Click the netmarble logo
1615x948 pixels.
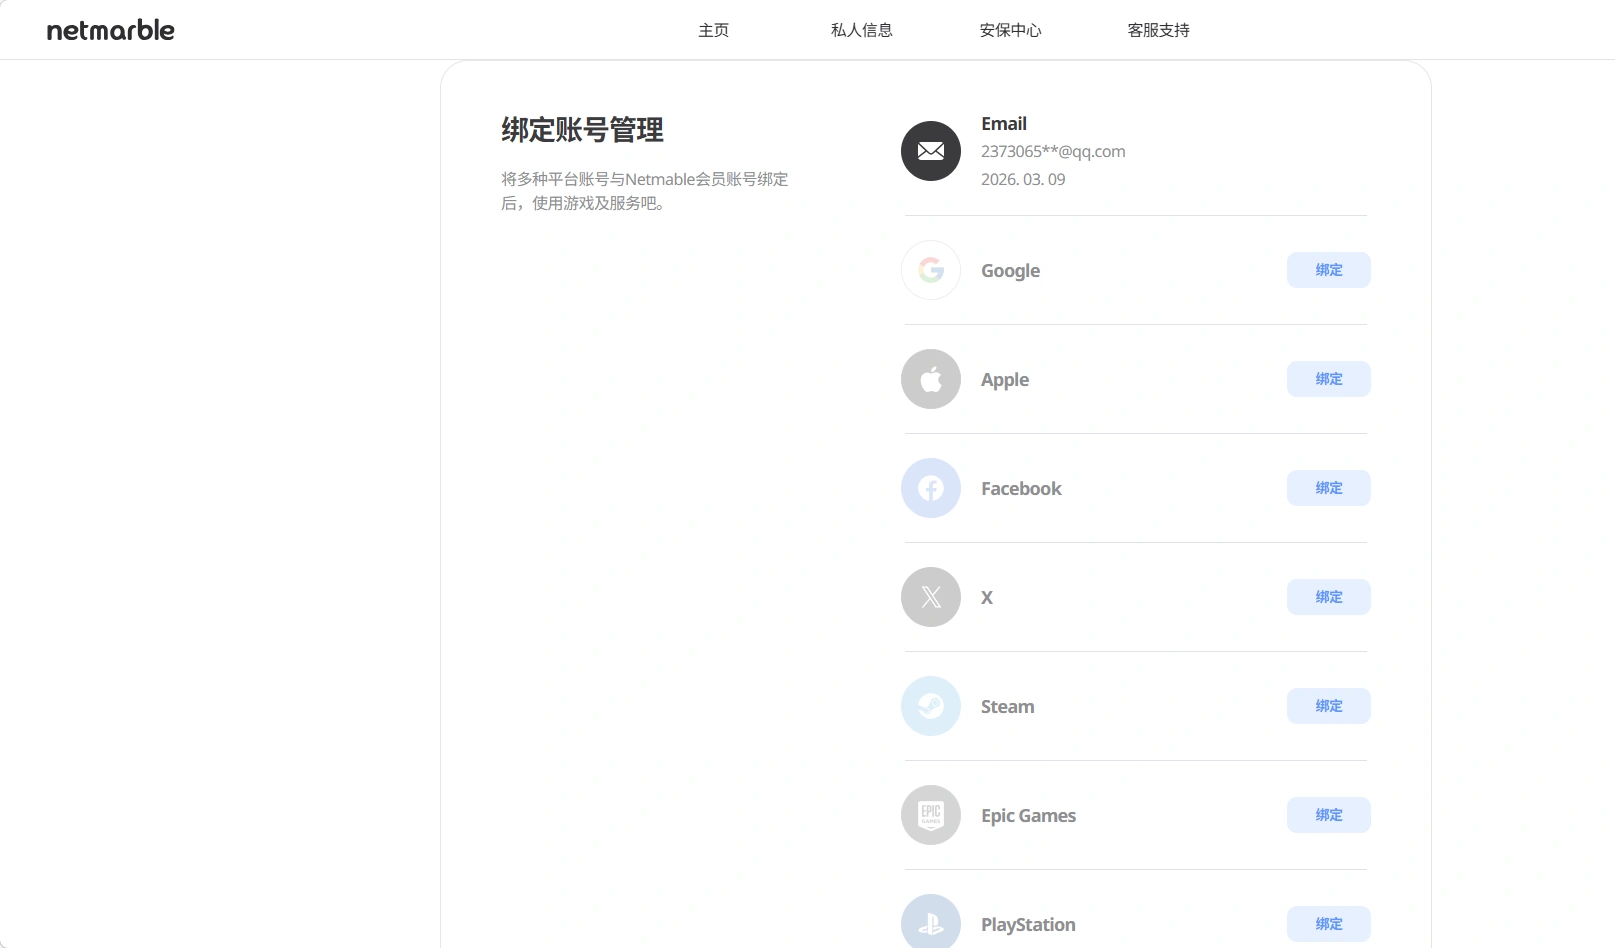pos(111,30)
